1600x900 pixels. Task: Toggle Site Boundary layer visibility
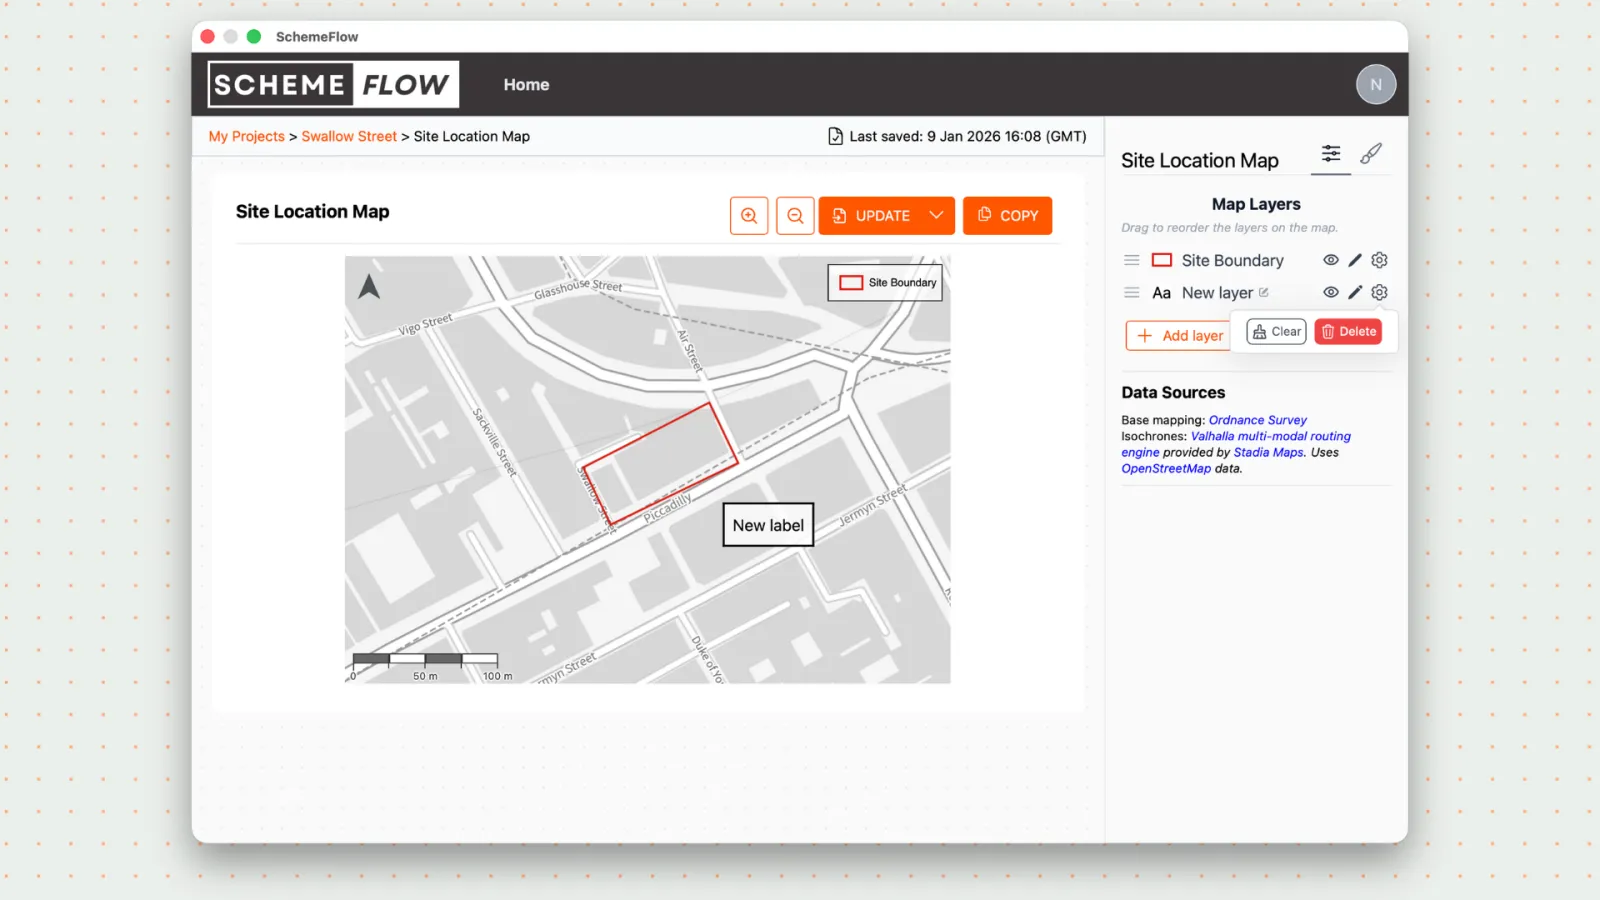(x=1331, y=260)
